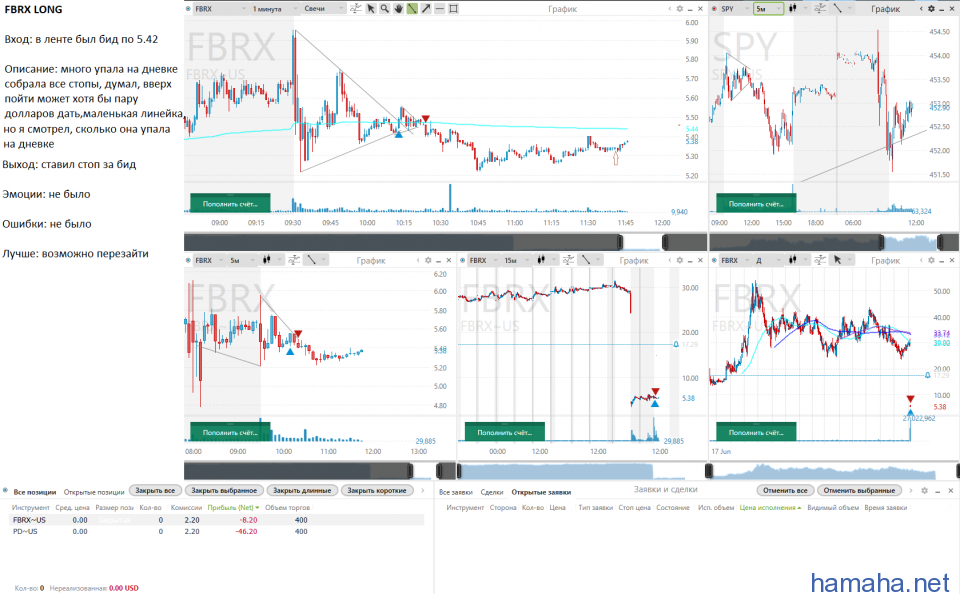The width and height of the screenshot is (960, 594).
Task: Click the 'Отменить все' orders button
Action: pos(785,491)
